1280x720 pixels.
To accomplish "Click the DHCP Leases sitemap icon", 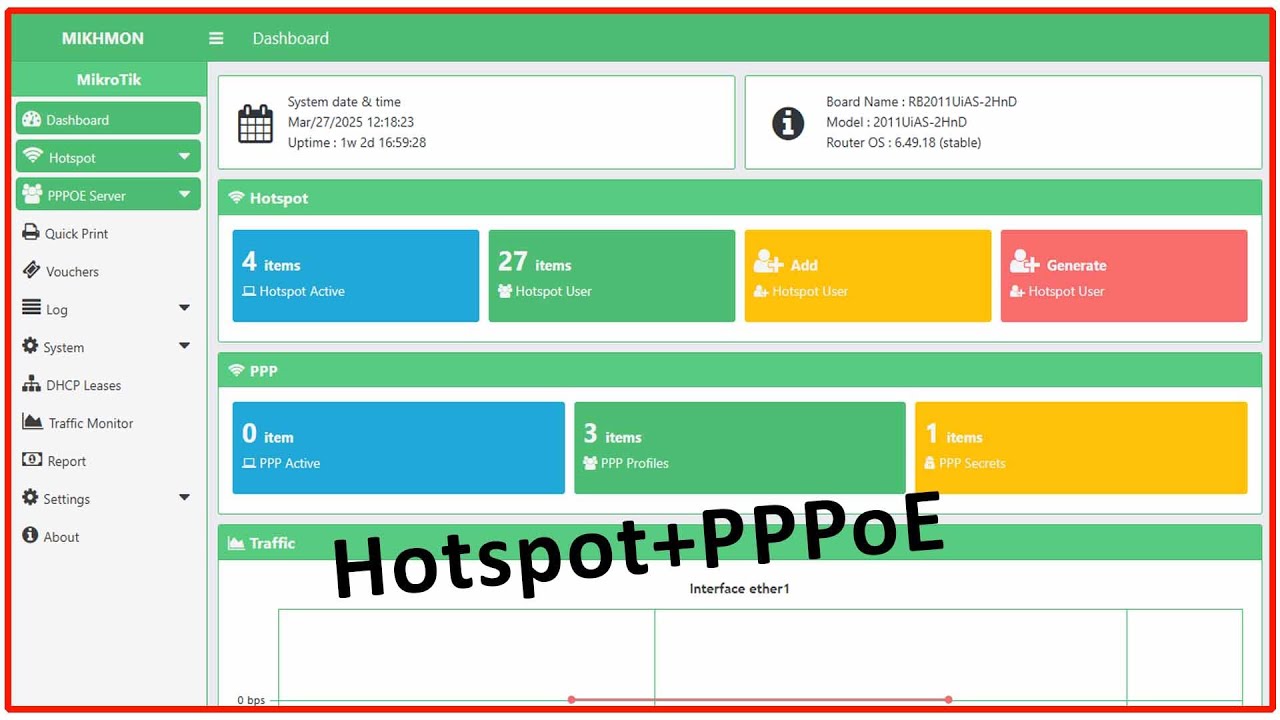I will point(31,384).
